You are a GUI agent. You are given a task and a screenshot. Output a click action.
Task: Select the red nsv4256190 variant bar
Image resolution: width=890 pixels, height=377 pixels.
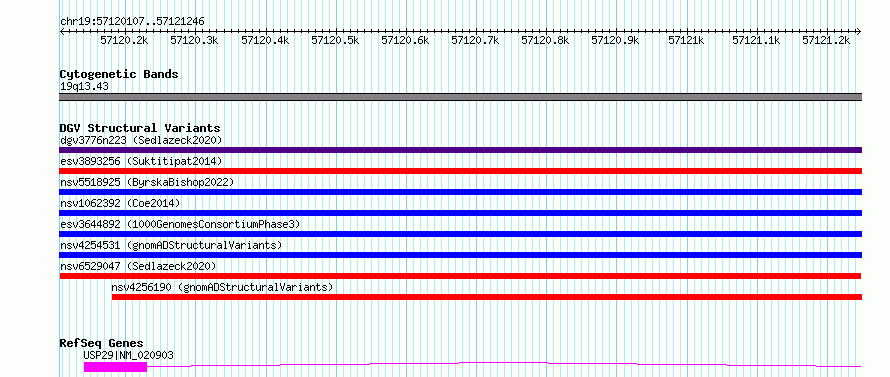click(x=486, y=297)
